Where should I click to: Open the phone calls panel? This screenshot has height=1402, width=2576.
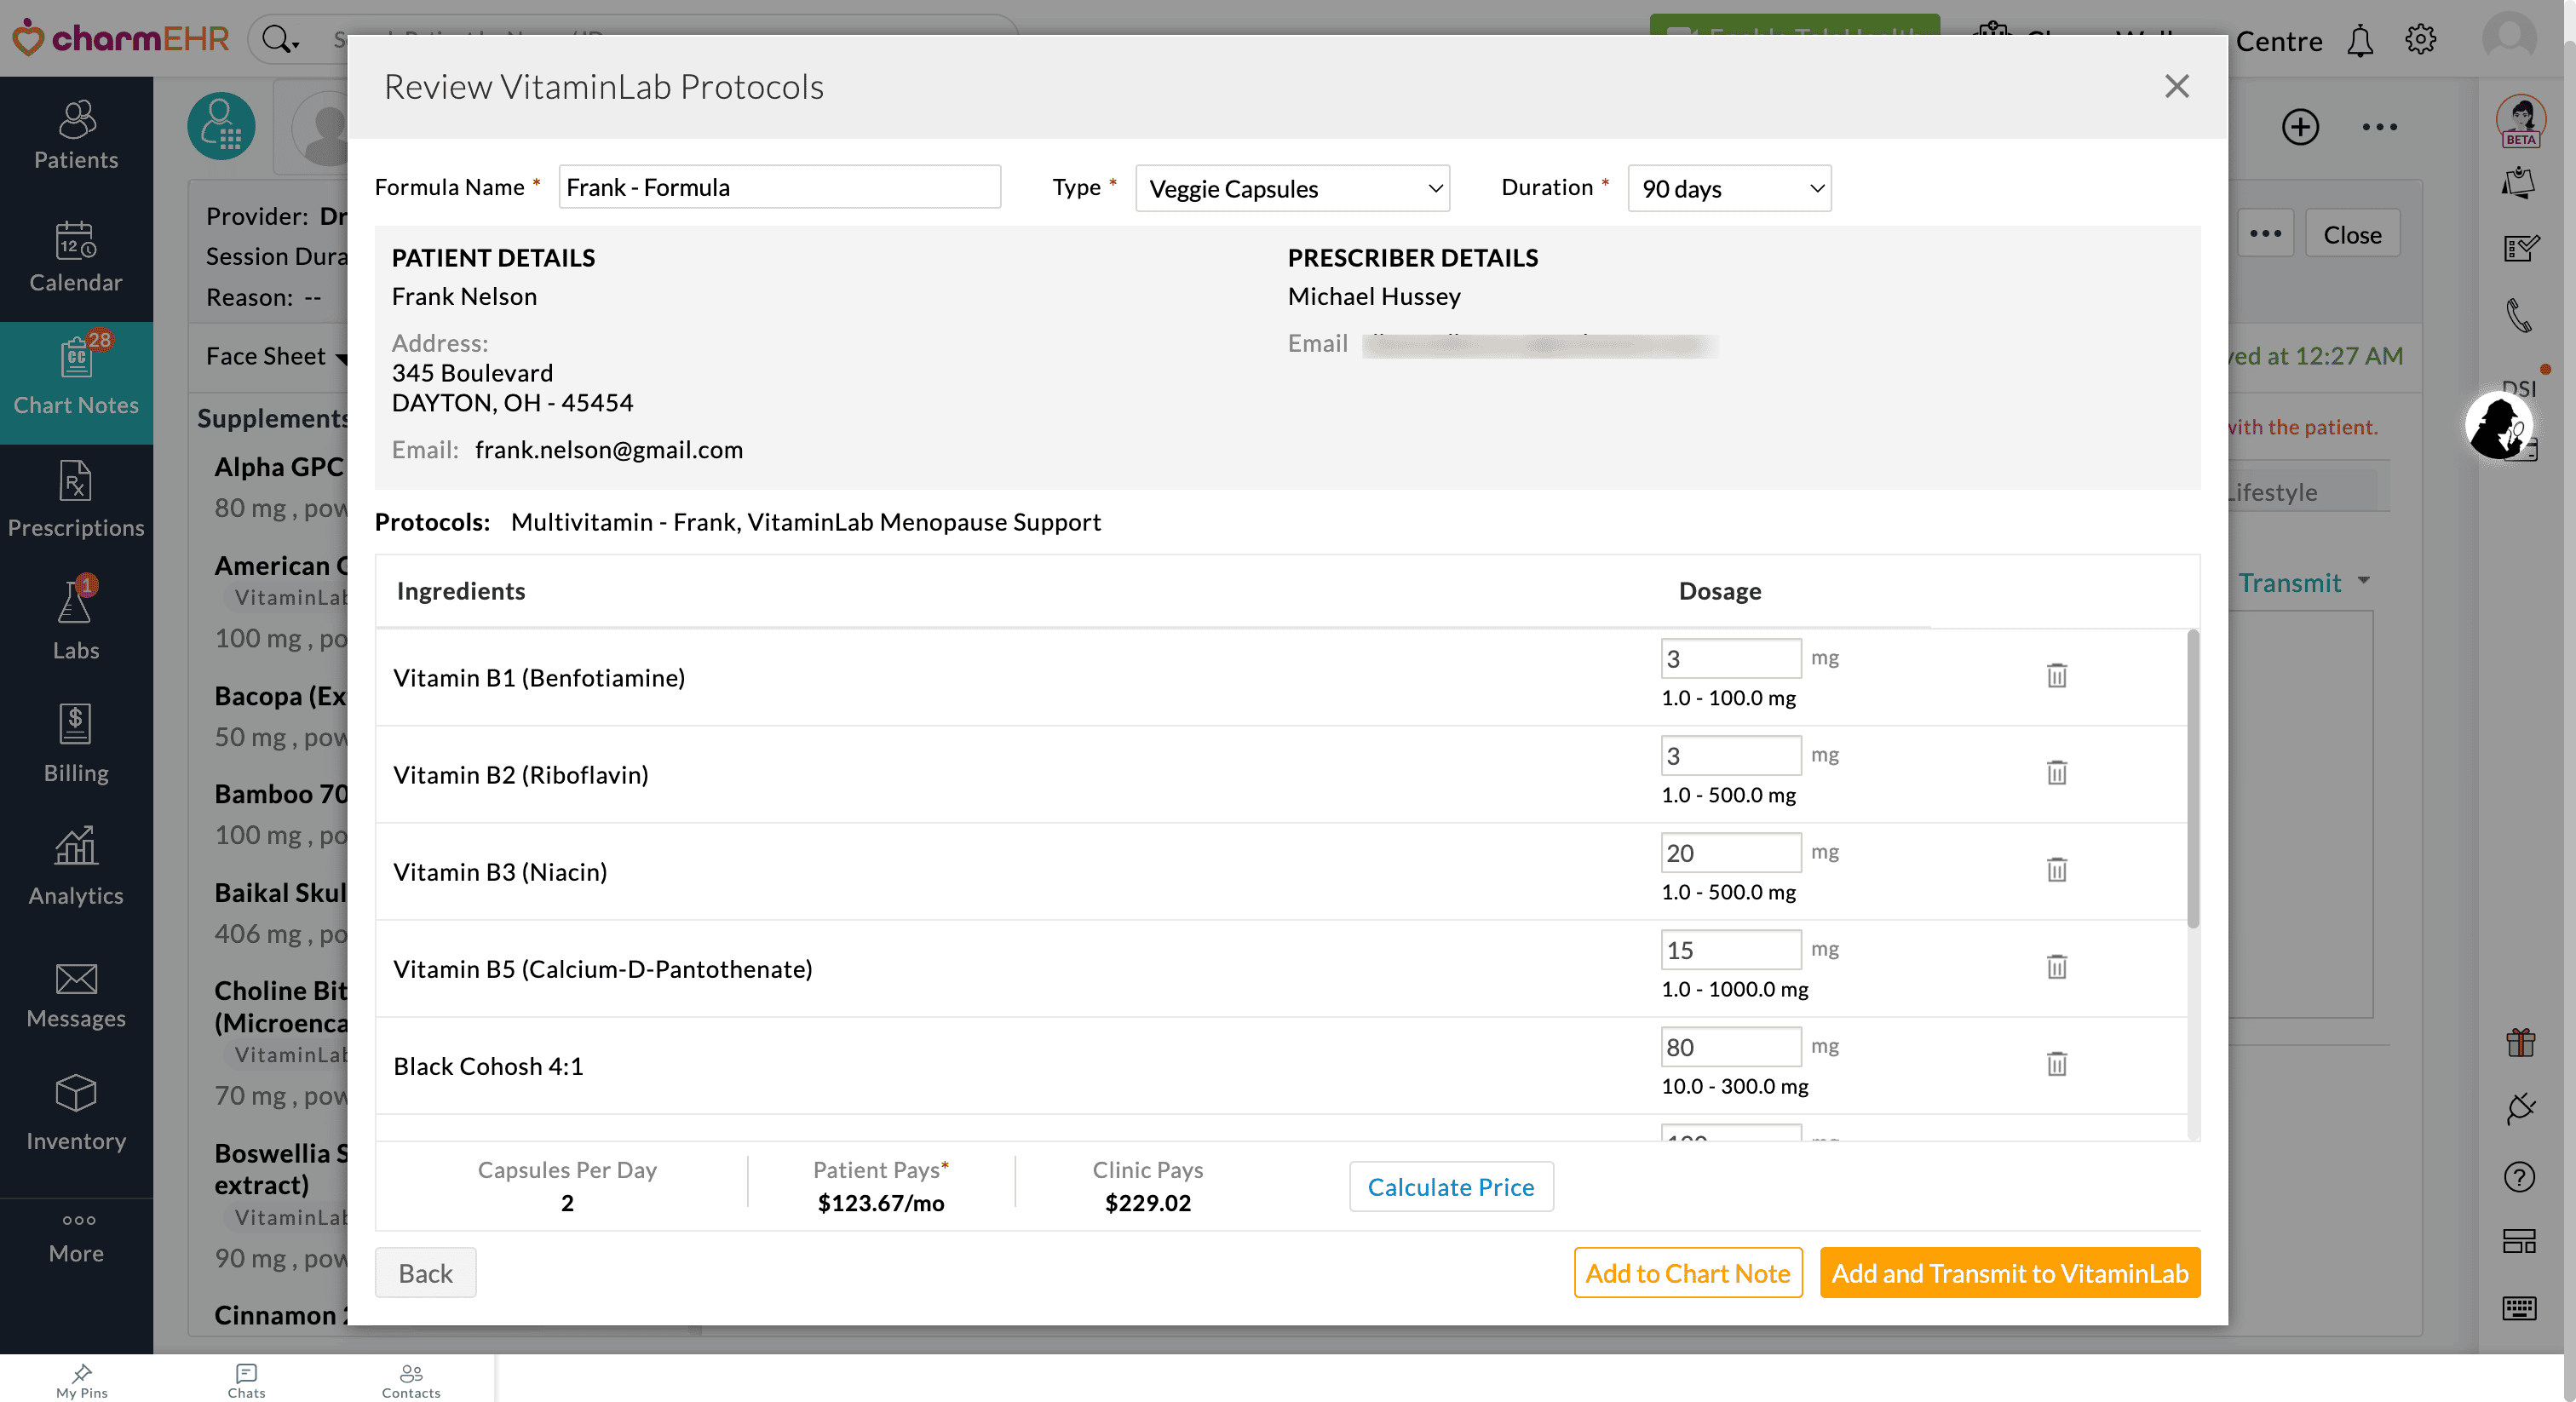point(2521,314)
